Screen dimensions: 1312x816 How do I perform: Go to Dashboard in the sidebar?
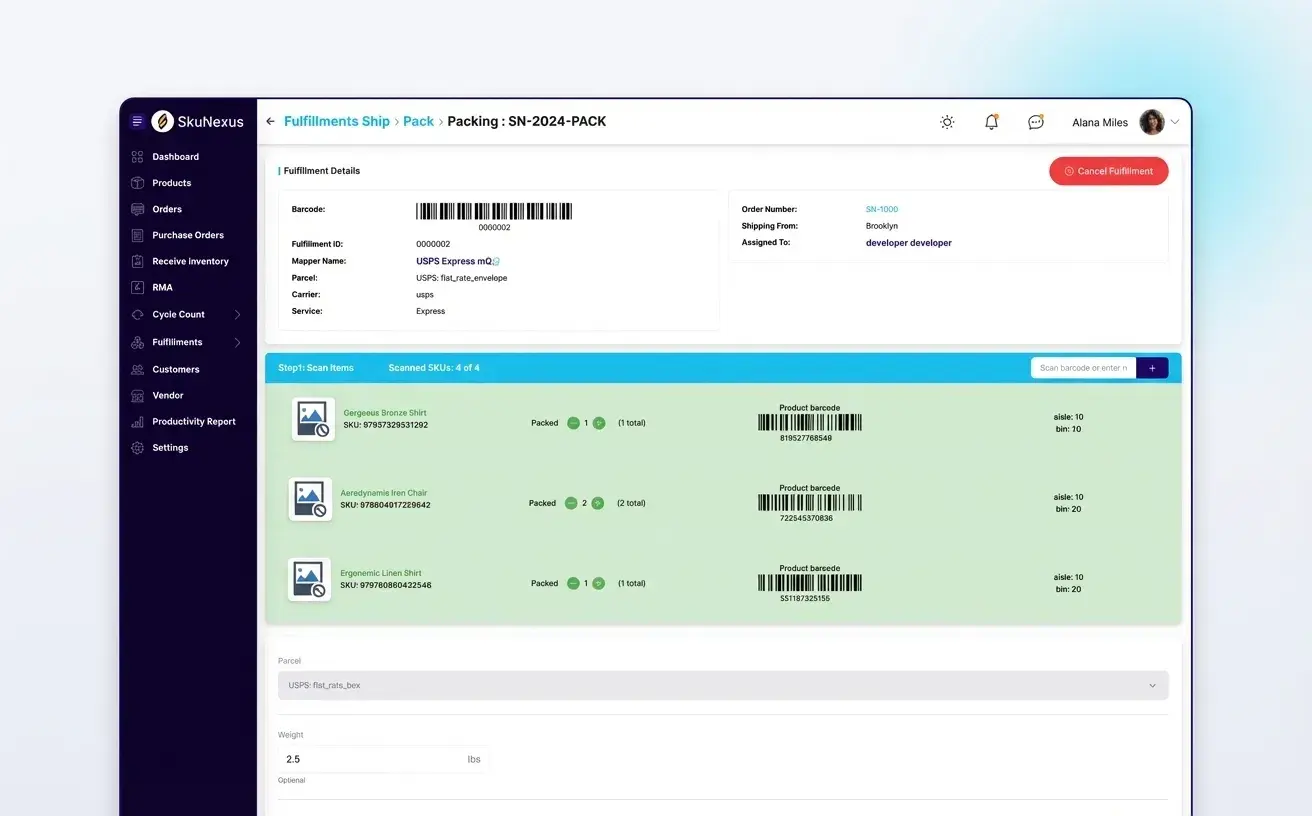point(175,157)
